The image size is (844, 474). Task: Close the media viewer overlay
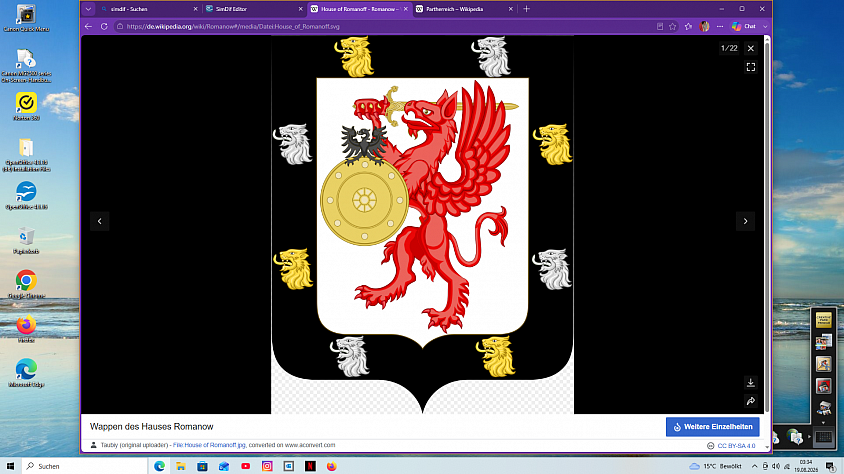coord(750,48)
